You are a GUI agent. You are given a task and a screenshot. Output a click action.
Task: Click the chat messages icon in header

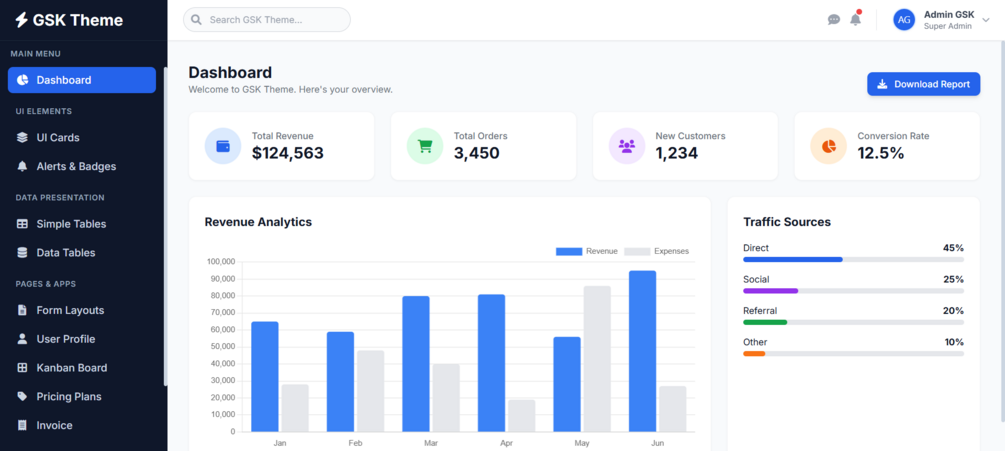pyautogui.click(x=833, y=20)
